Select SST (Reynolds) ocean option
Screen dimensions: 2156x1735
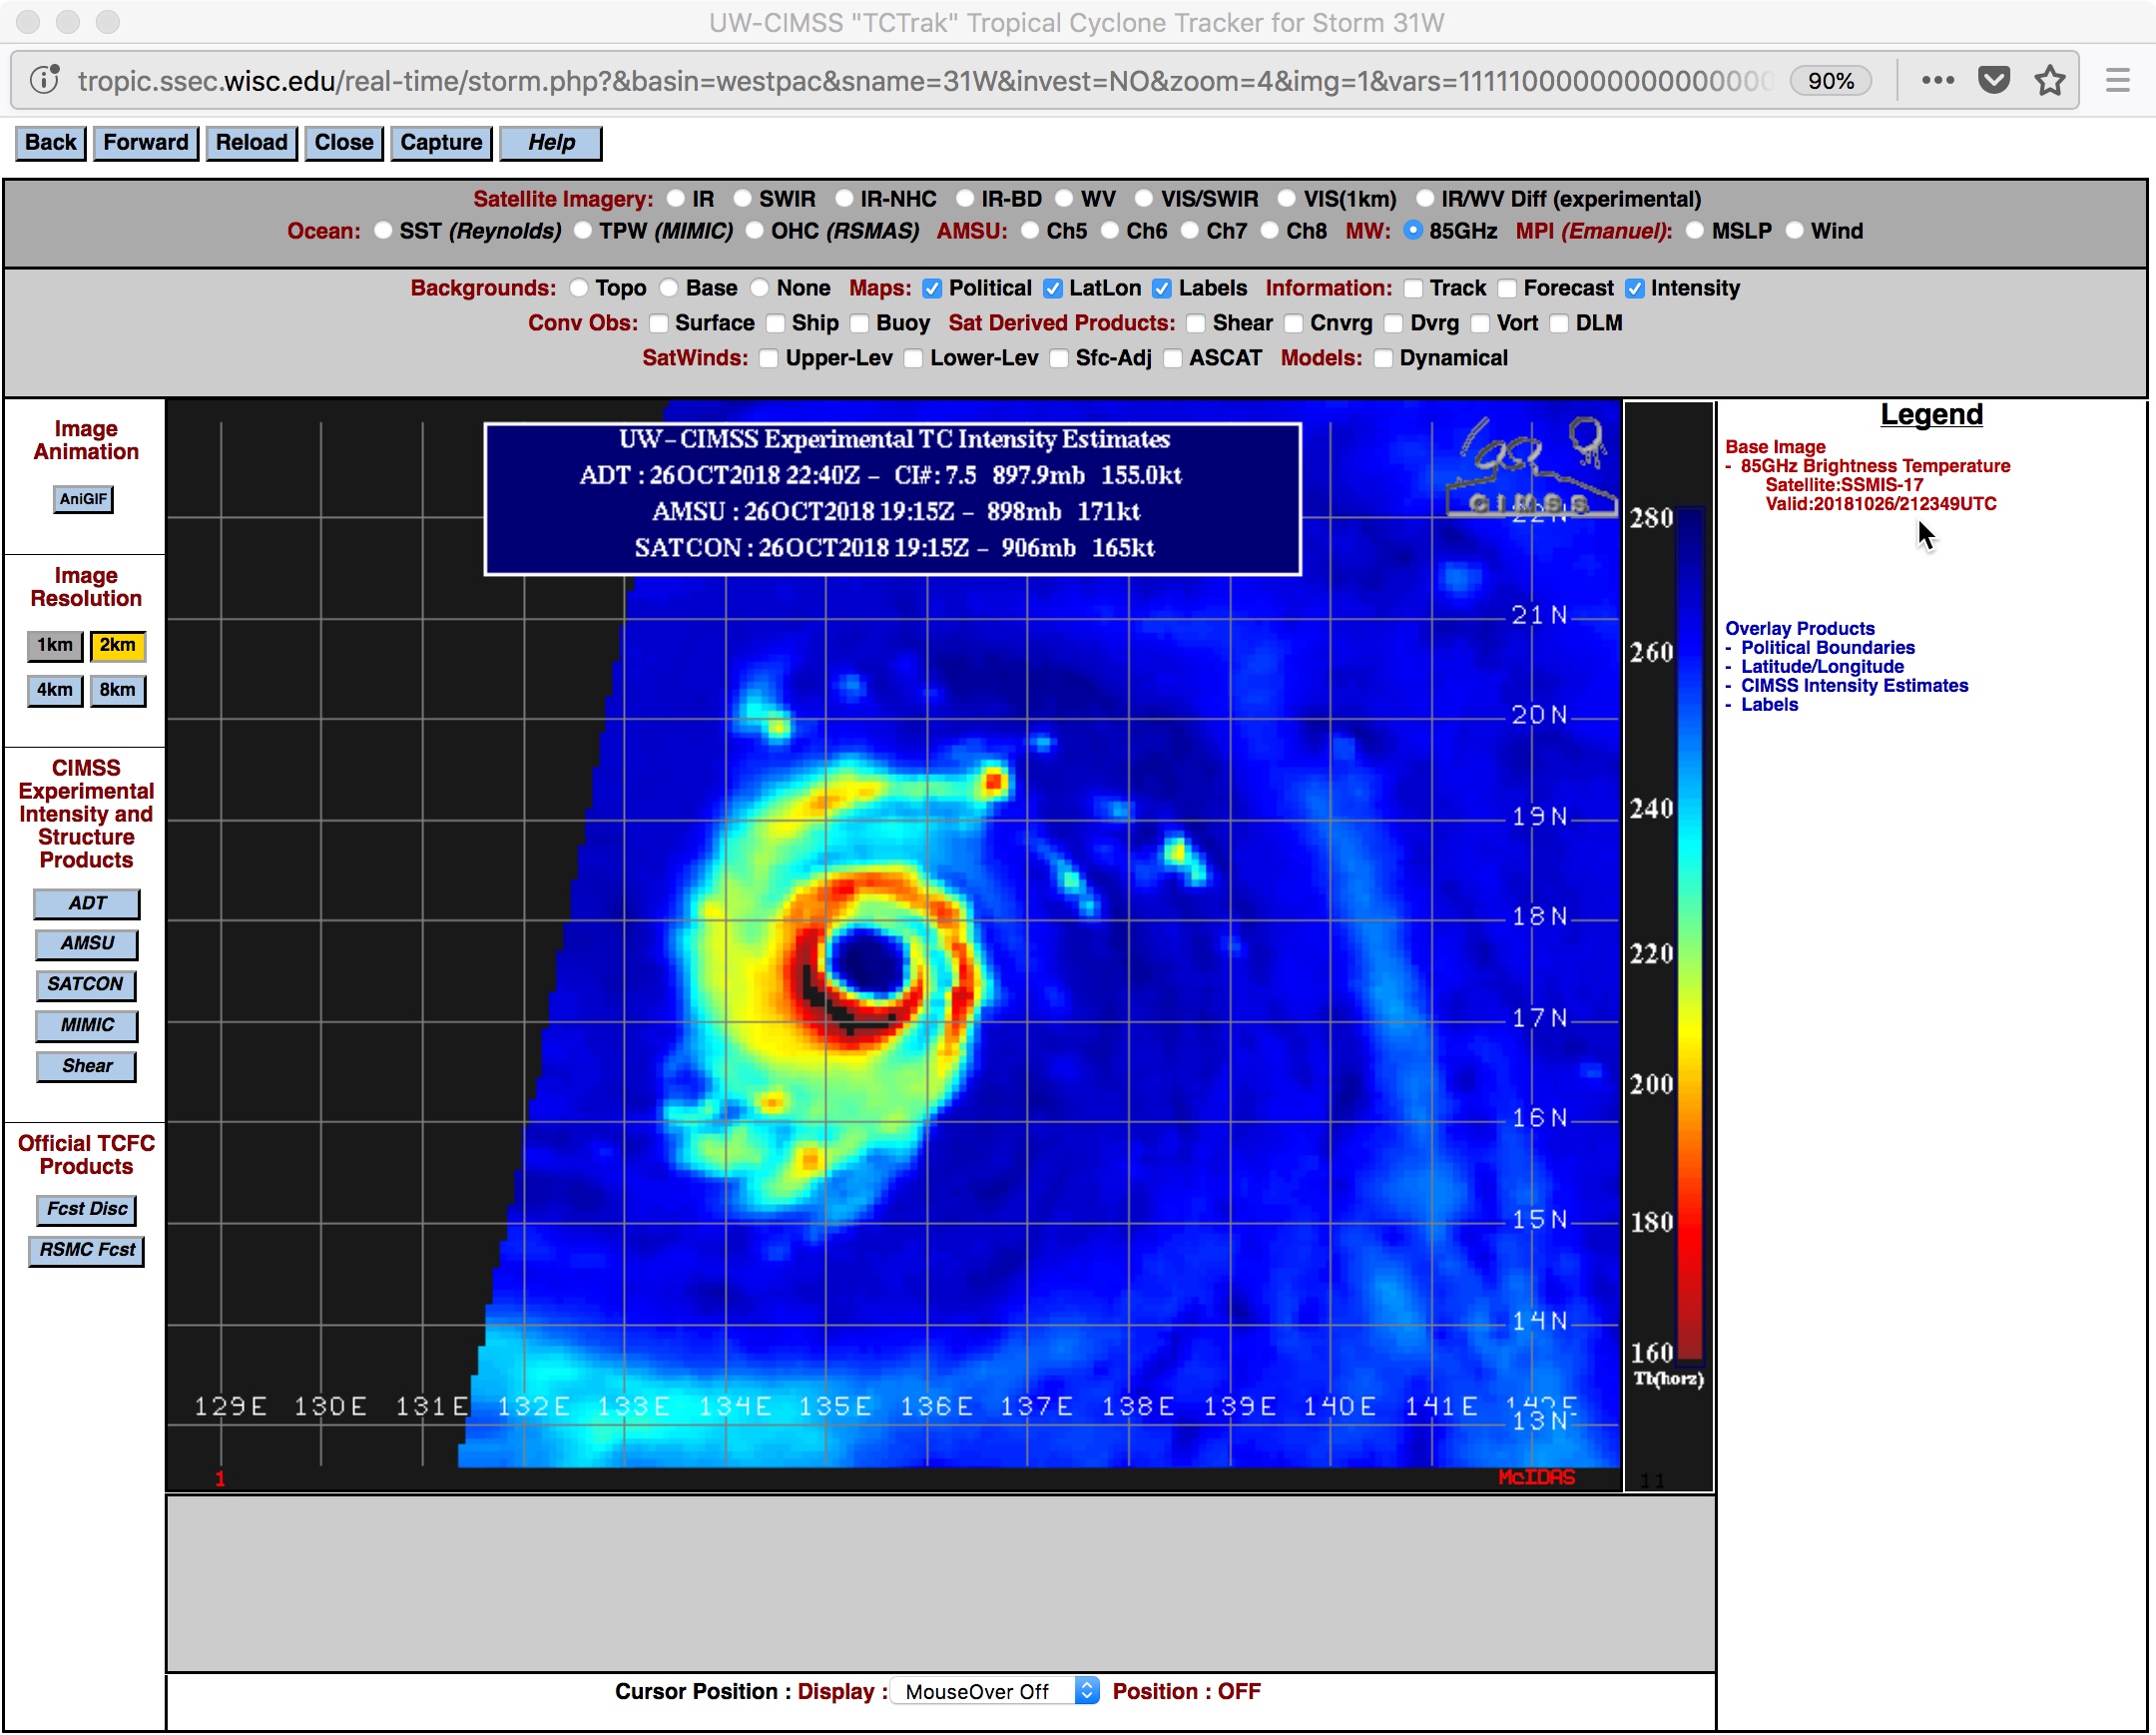pos(383,231)
